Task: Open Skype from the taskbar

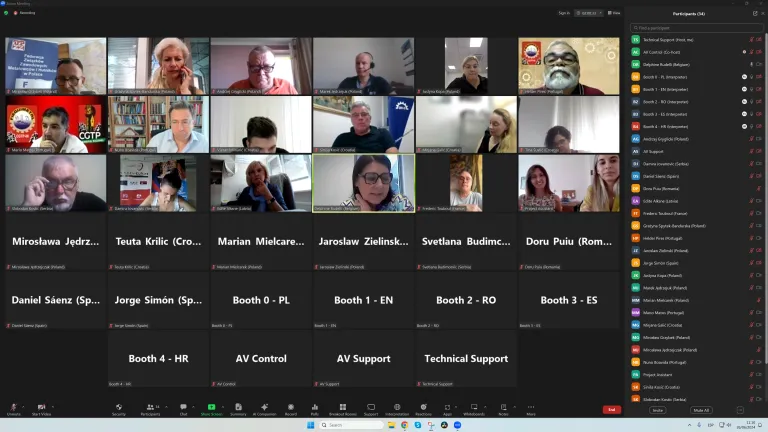Action: tap(418, 425)
